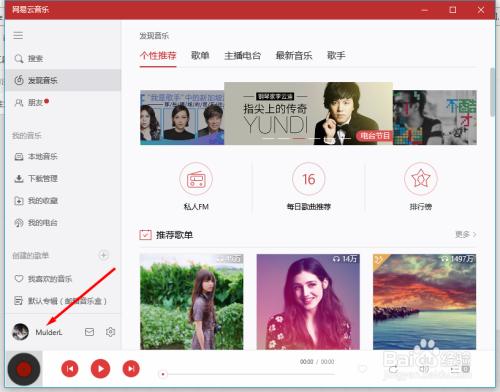Viewport: 500px width, 392px height.
Task: Click the 私人FM label
Action: coord(196,207)
